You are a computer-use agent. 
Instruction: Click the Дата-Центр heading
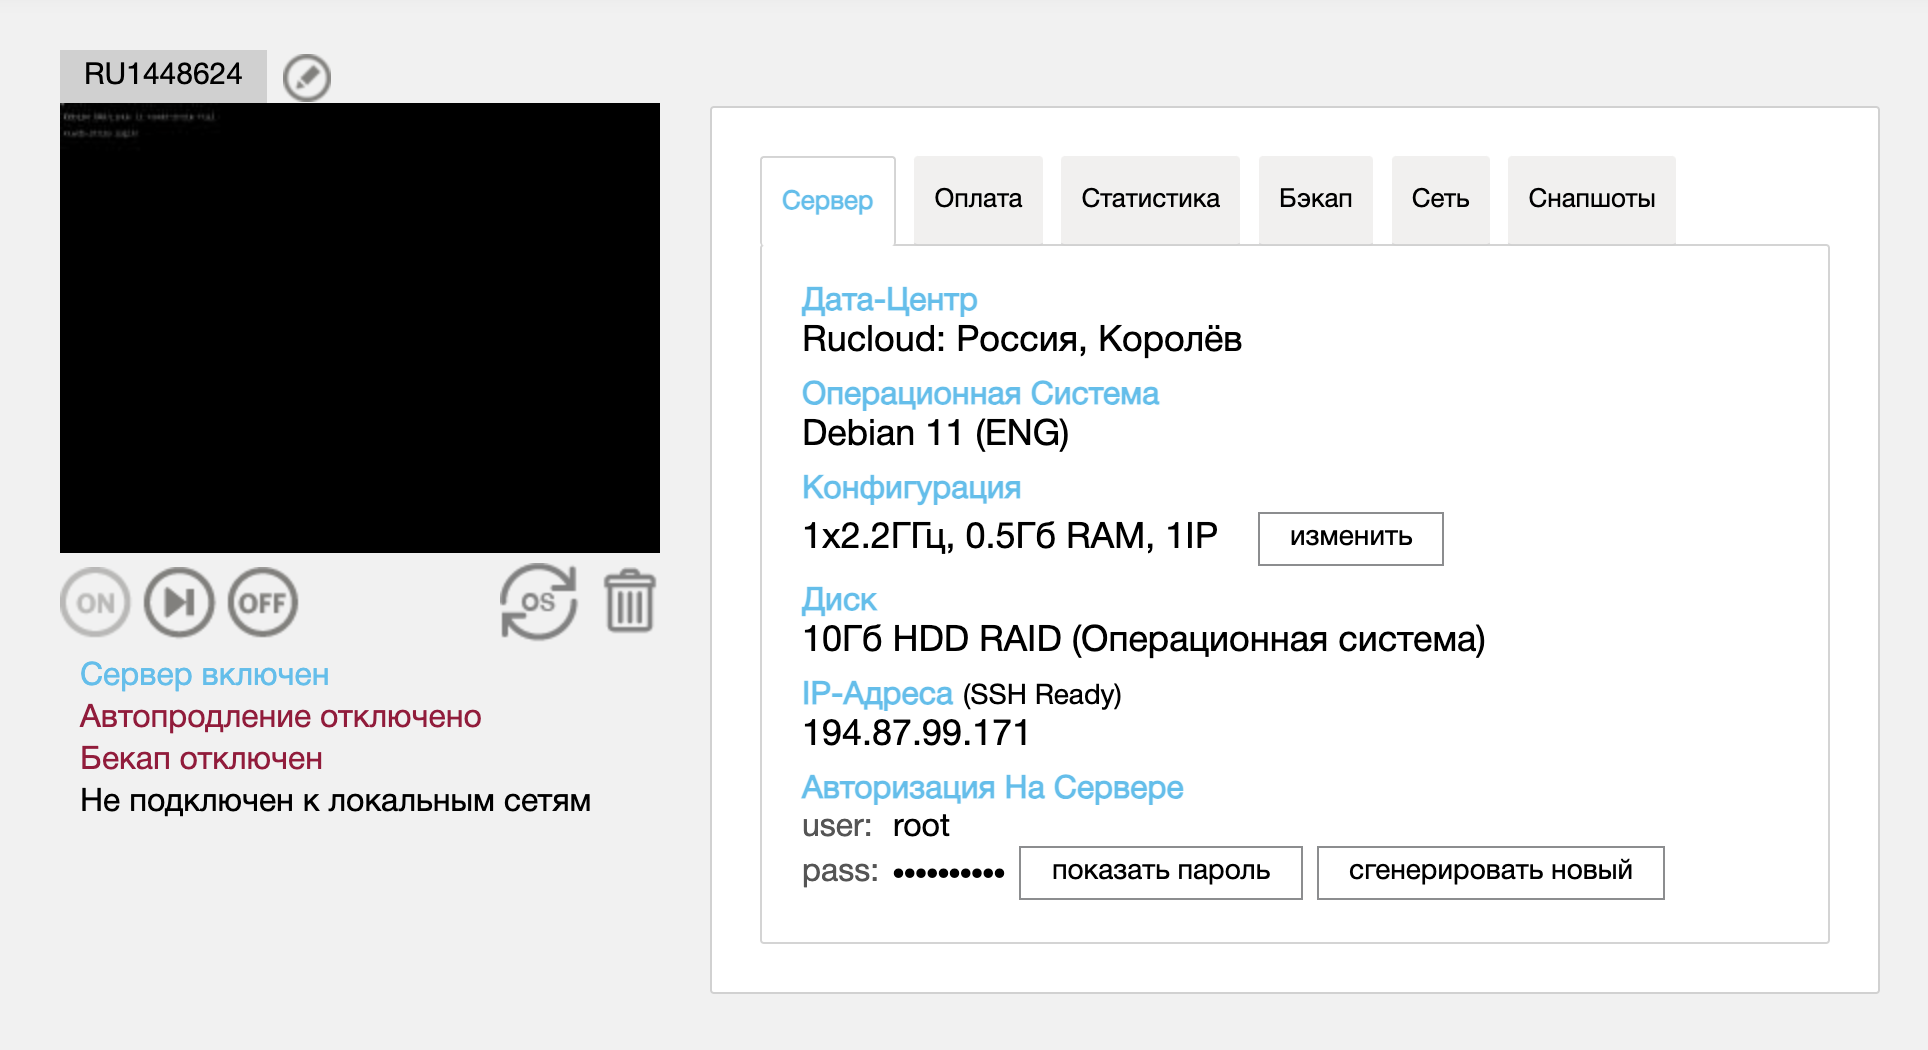point(889,299)
